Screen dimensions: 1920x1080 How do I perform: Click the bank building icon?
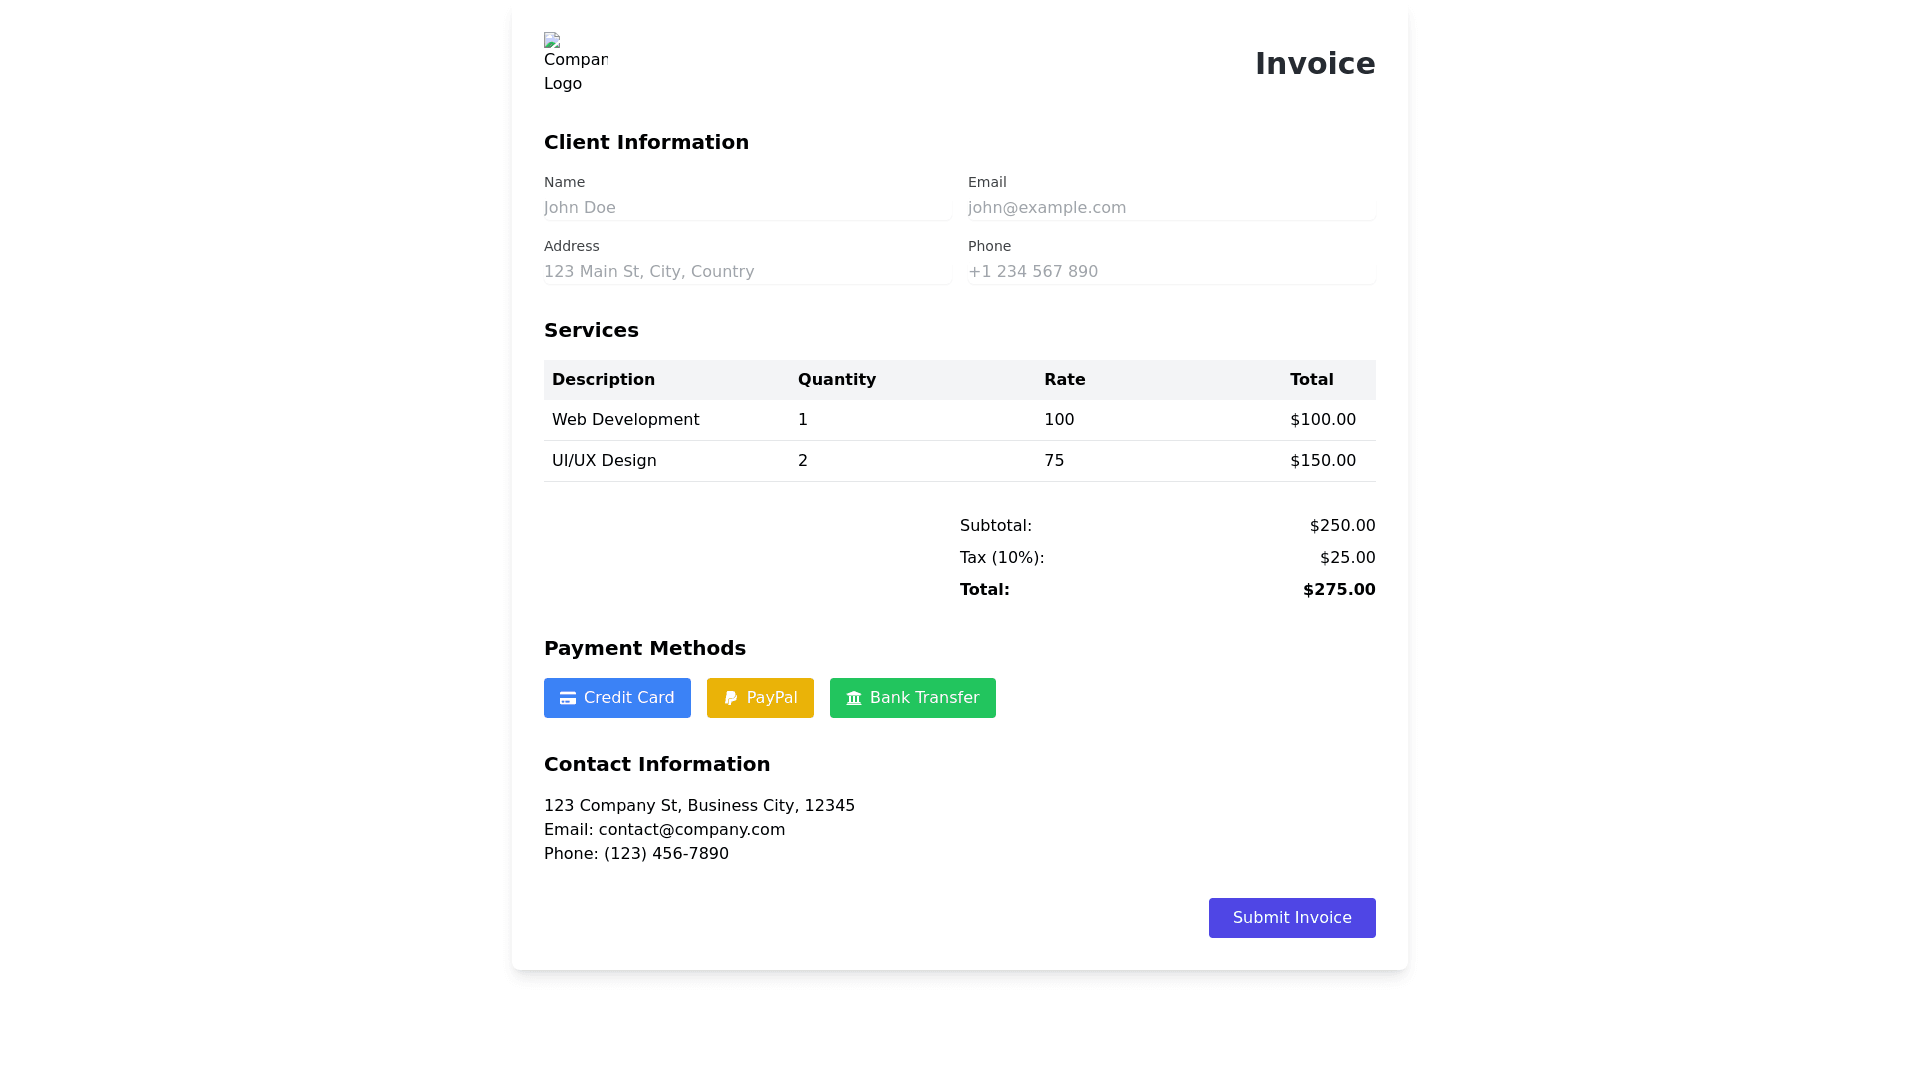854,698
